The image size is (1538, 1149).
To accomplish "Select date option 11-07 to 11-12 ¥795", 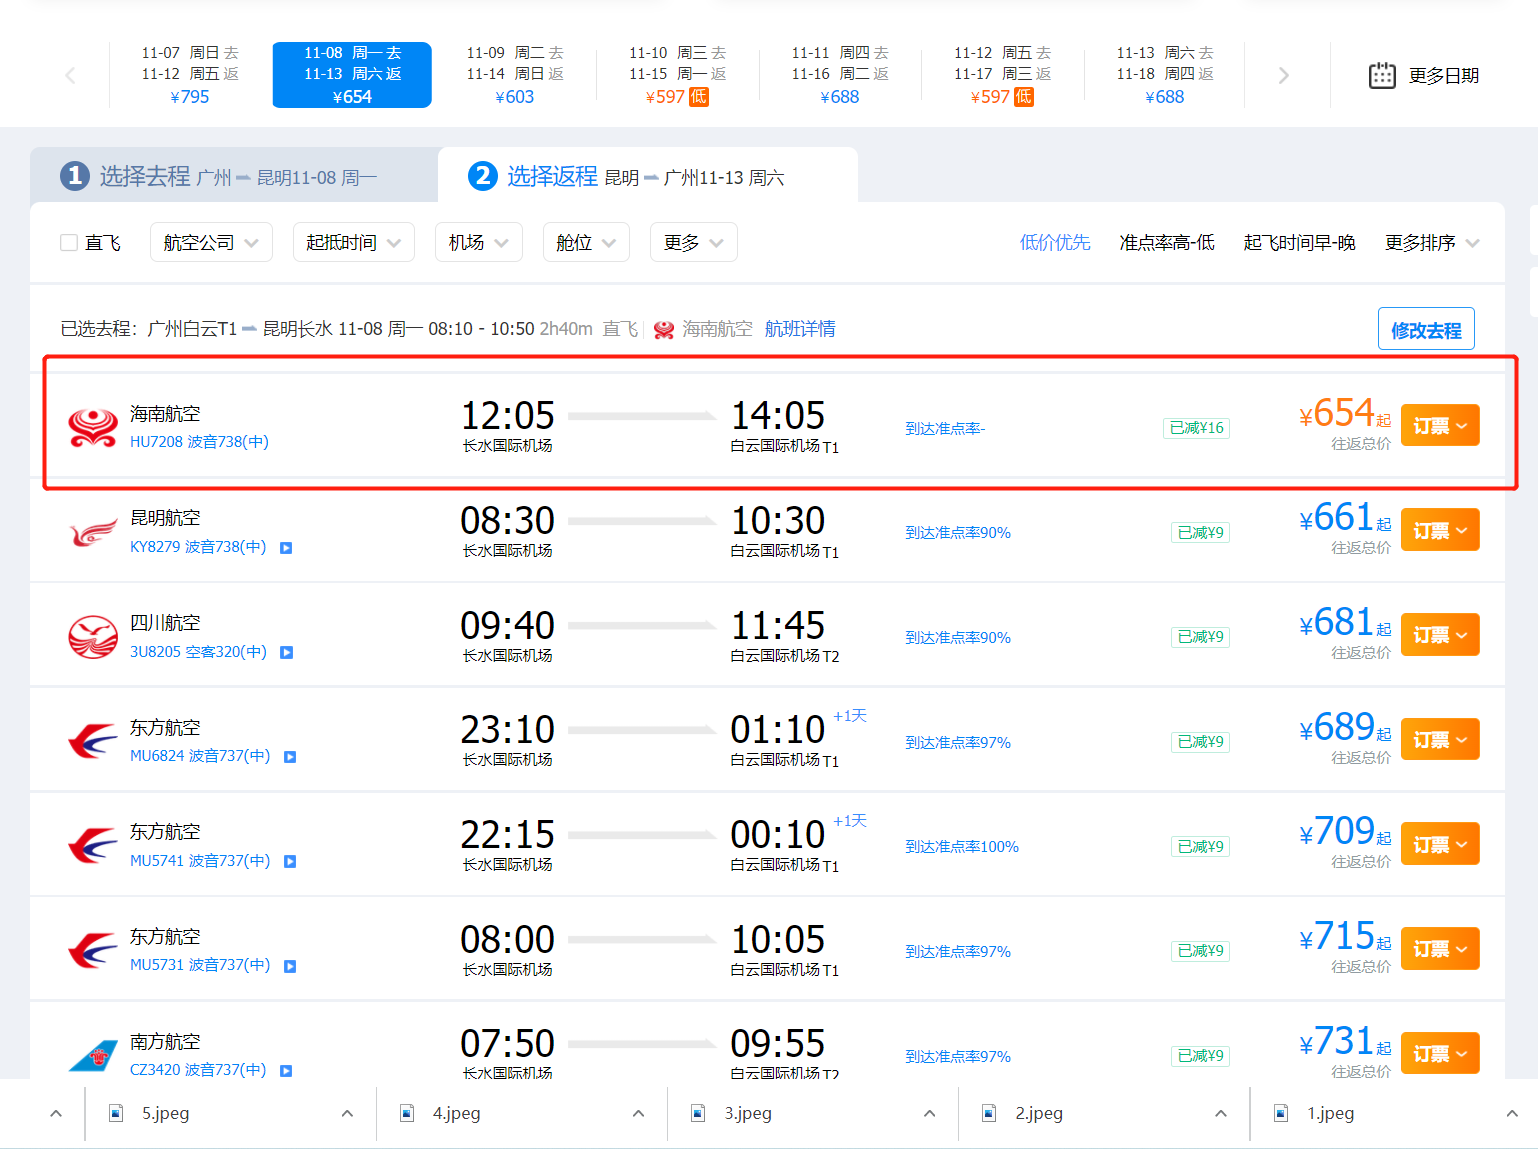I will [190, 75].
